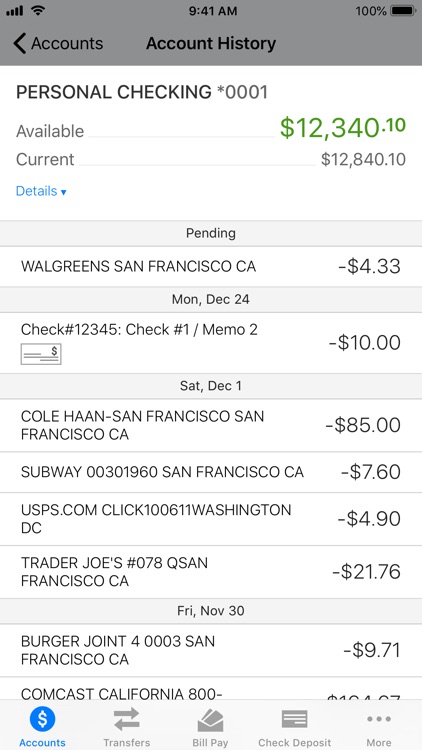Open Check#12345 transaction row
422x750 pixels.
click(x=211, y=343)
